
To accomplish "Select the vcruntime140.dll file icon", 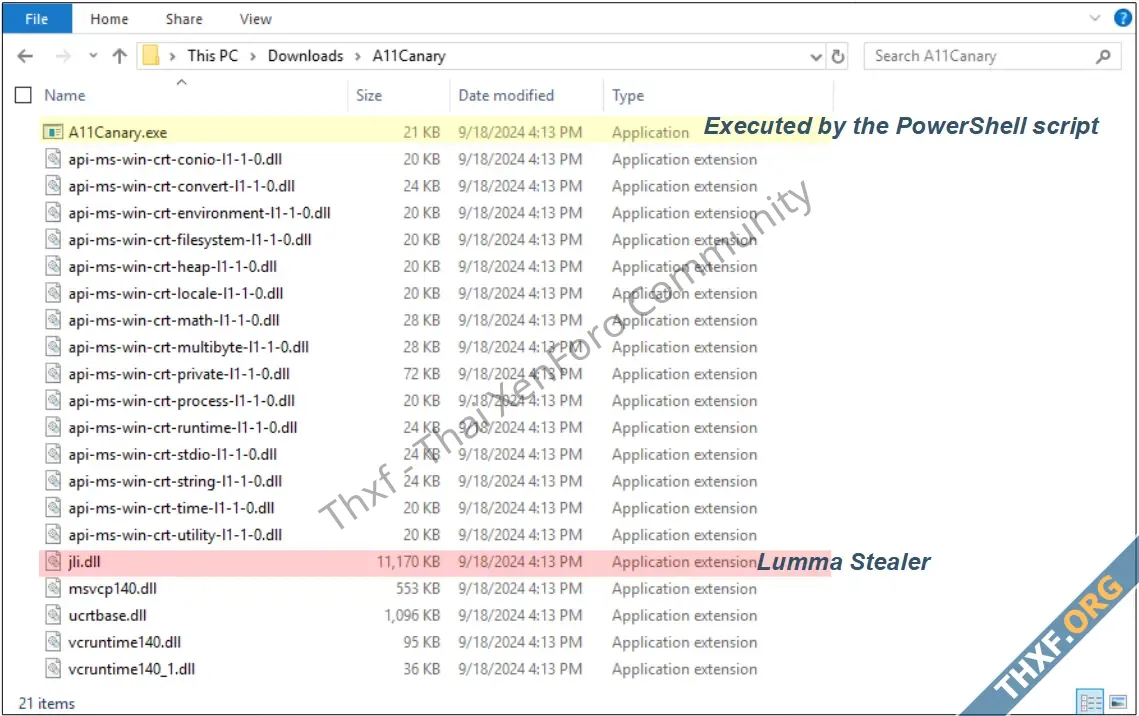I will pos(53,643).
